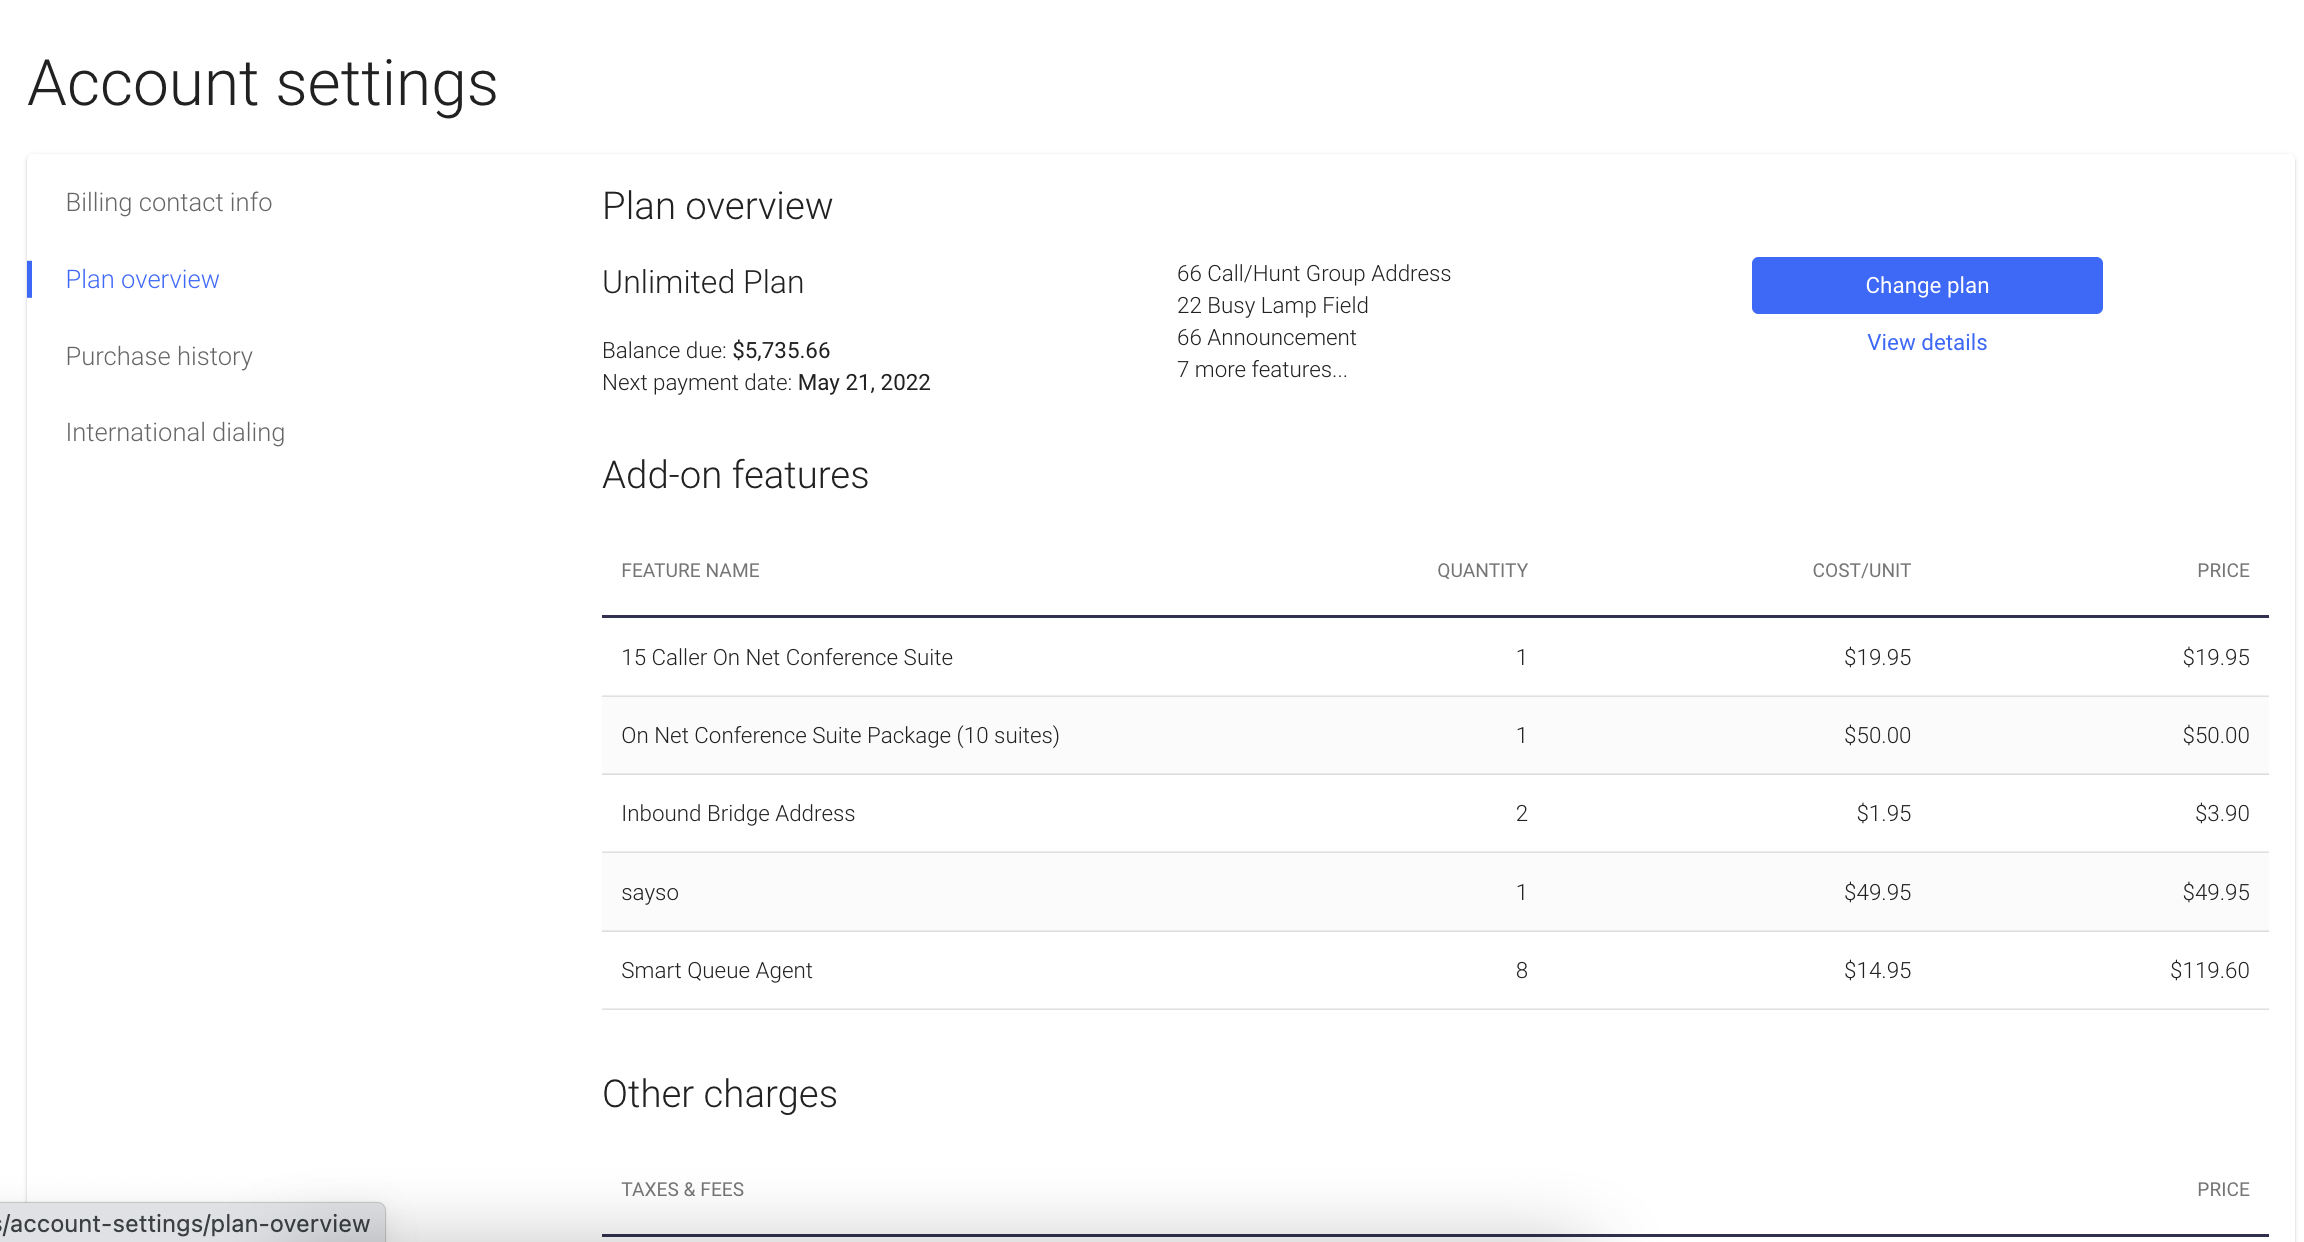Select the sayso add-on row
The width and height of the screenshot is (2304, 1242).
point(650,891)
